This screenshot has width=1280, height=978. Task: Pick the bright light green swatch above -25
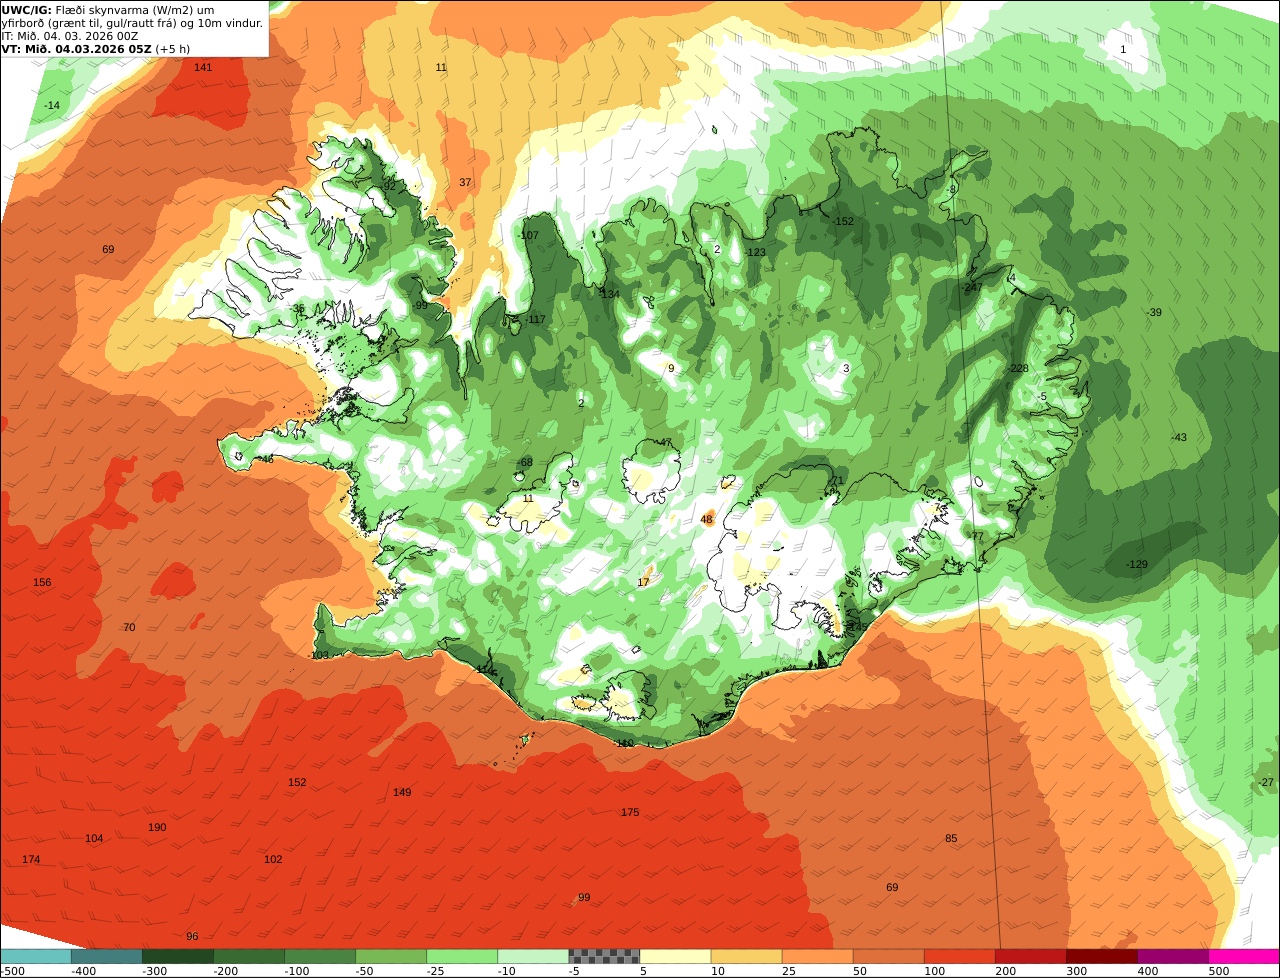pos(462,956)
